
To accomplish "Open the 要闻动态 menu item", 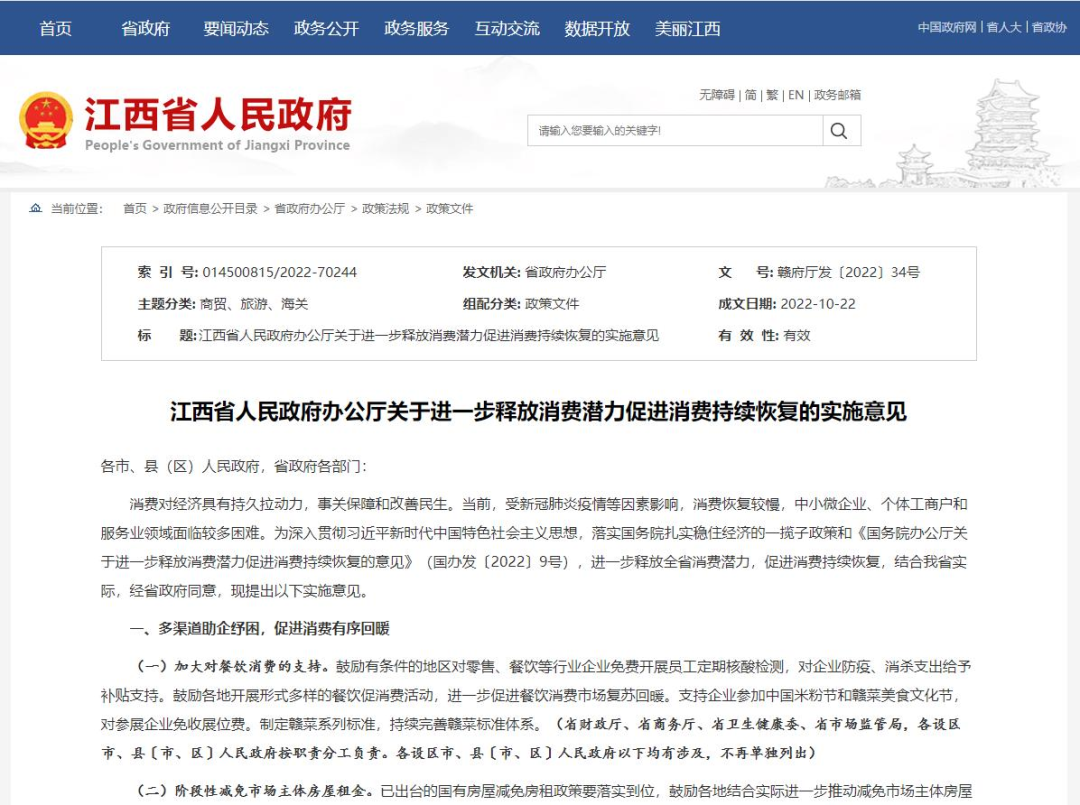I will click(x=235, y=28).
